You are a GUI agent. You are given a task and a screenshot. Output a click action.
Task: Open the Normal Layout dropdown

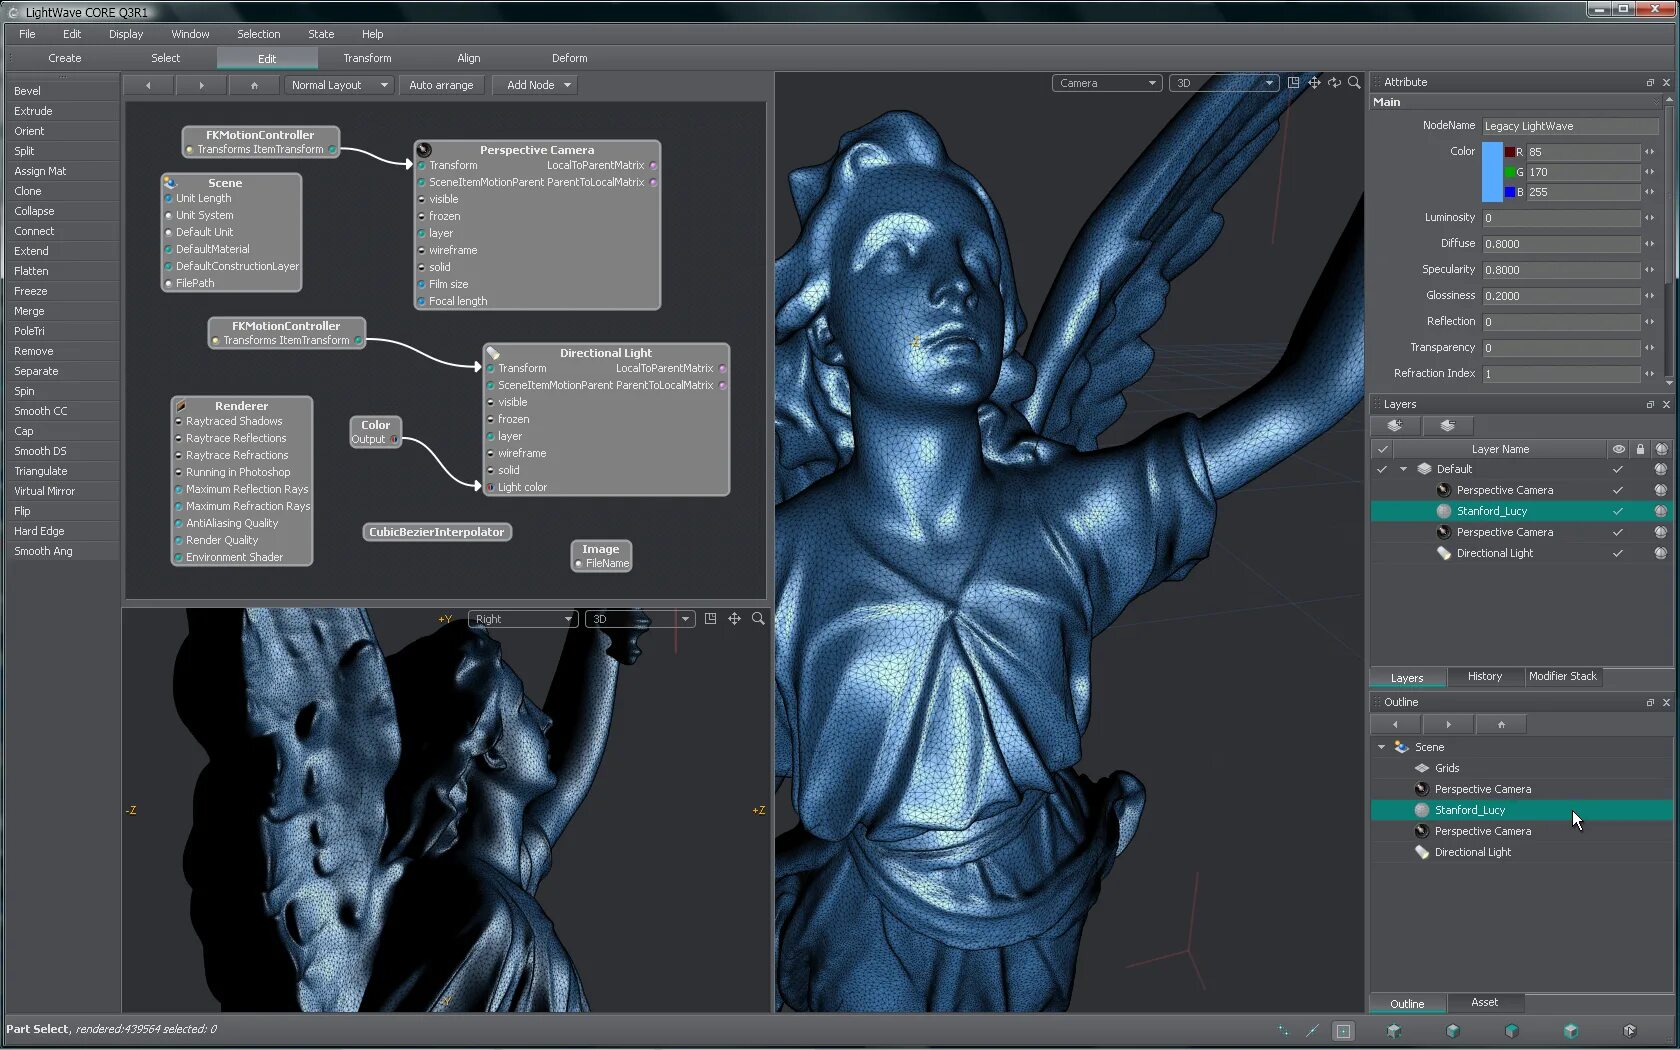(x=339, y=85)
